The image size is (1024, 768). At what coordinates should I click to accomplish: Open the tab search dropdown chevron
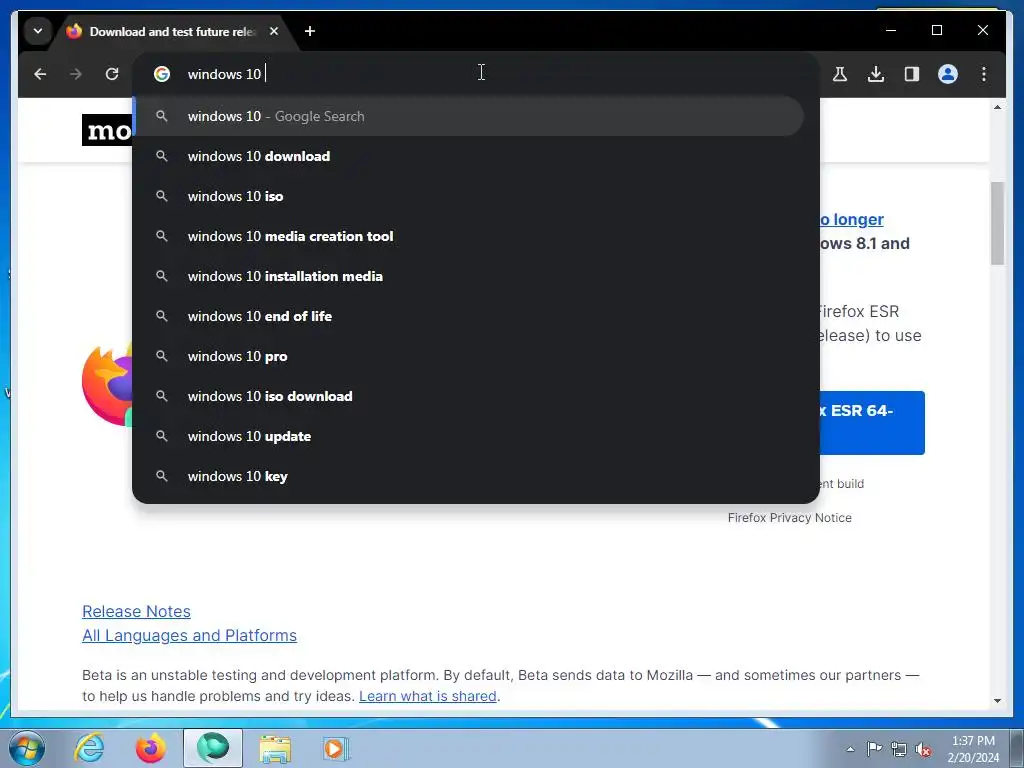coord(38,31)
